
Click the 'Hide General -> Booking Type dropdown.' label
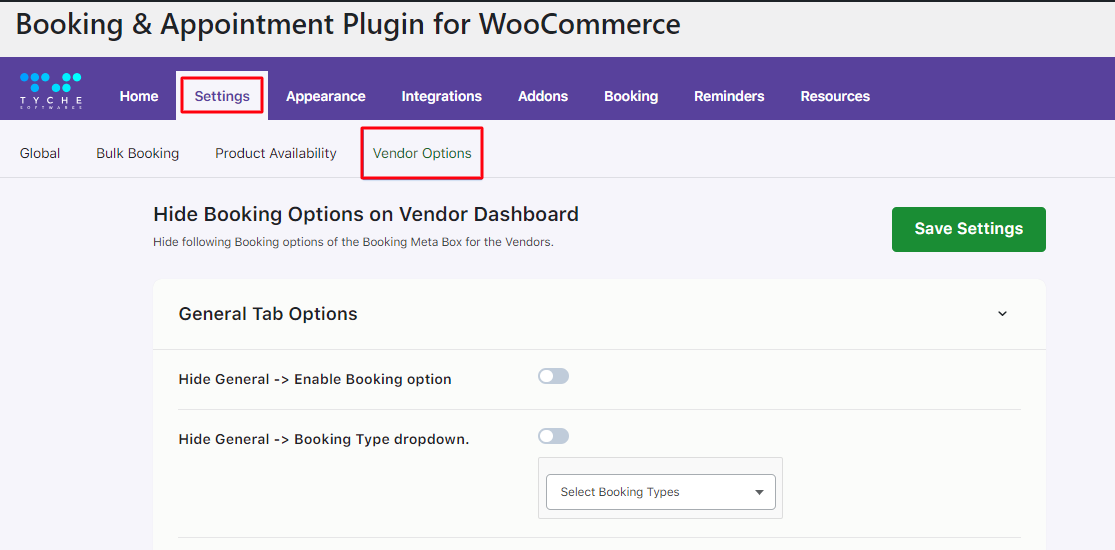click(x=324, y=439)
